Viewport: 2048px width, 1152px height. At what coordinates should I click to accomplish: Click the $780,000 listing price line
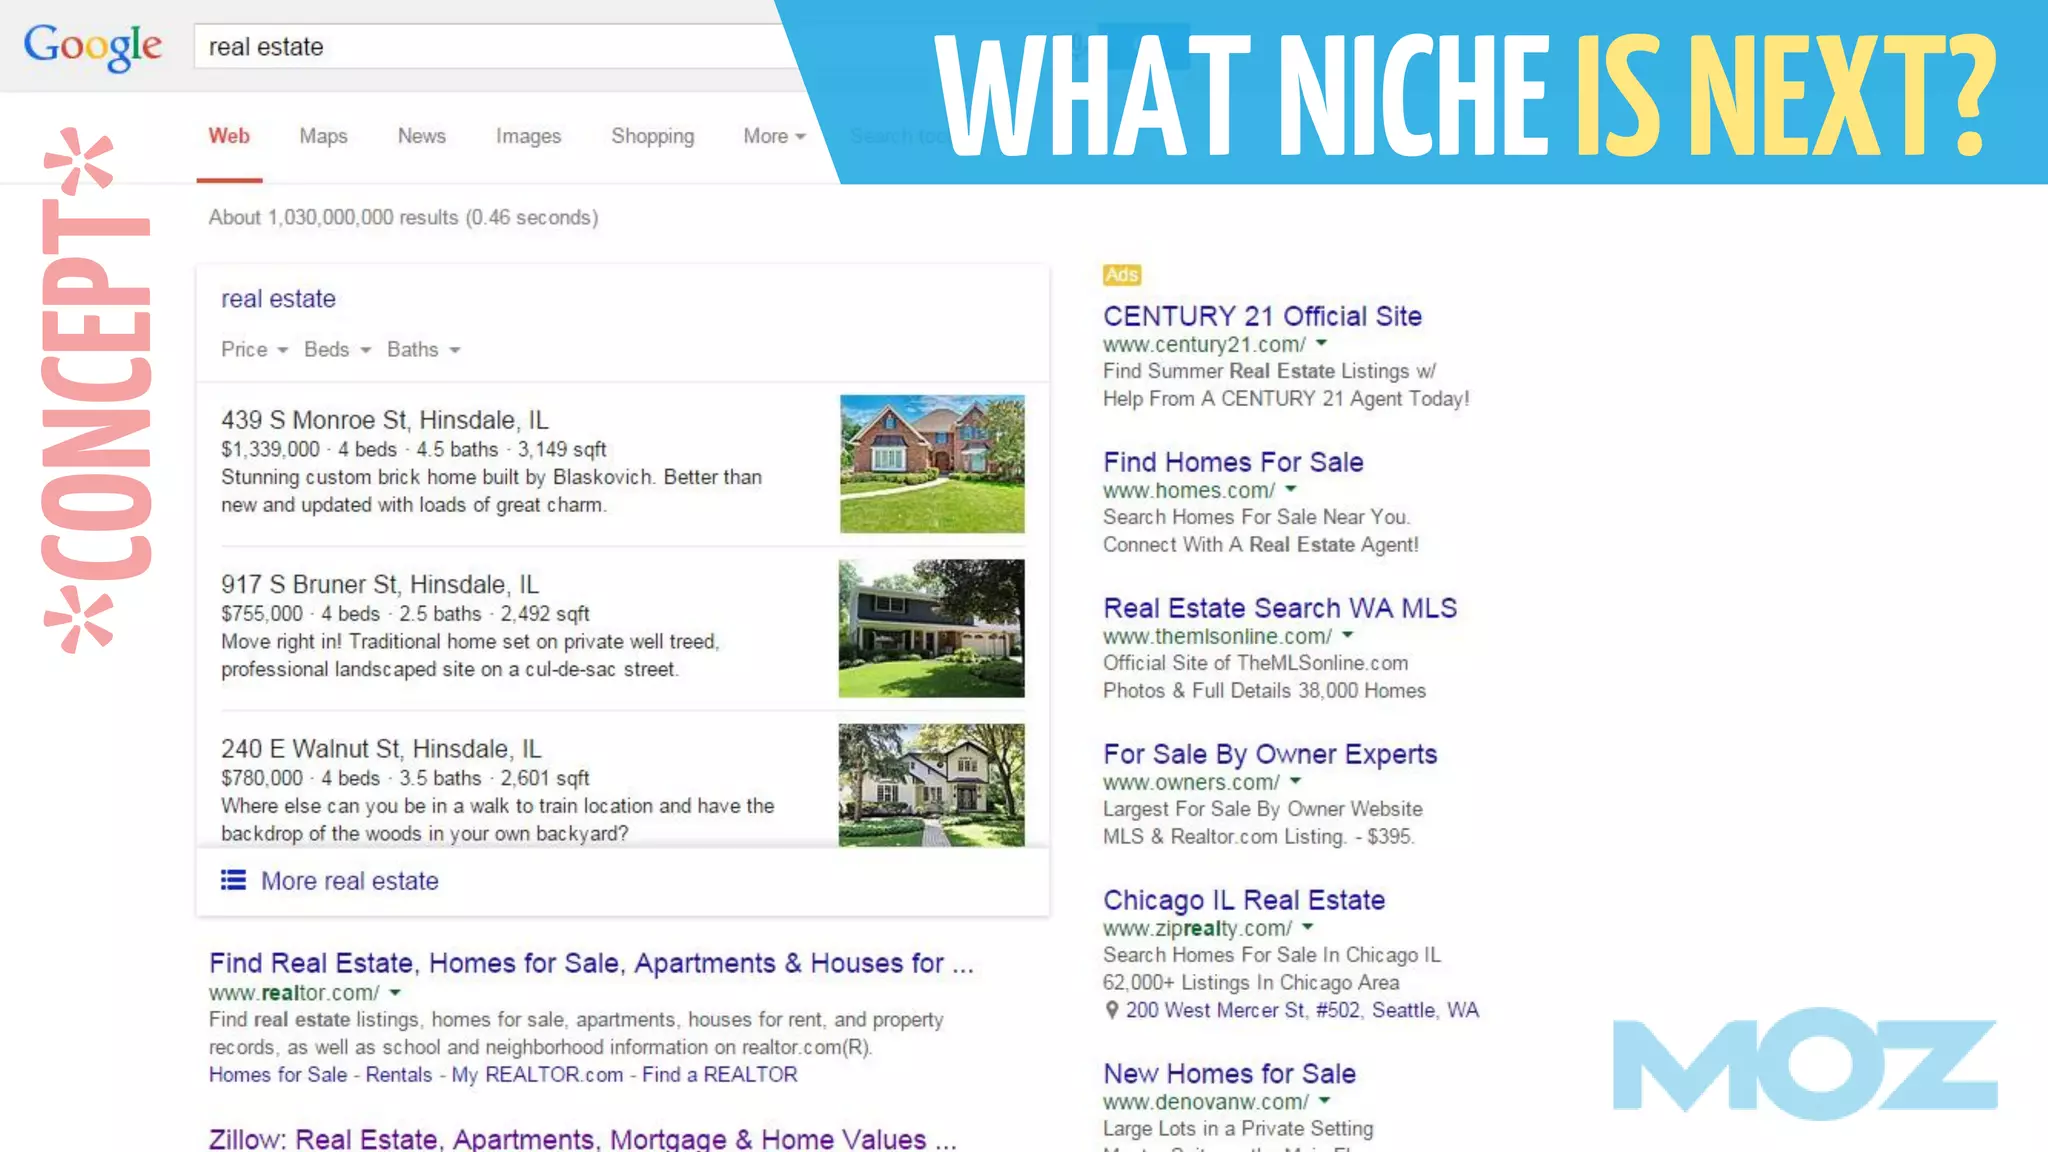[405, 777]
